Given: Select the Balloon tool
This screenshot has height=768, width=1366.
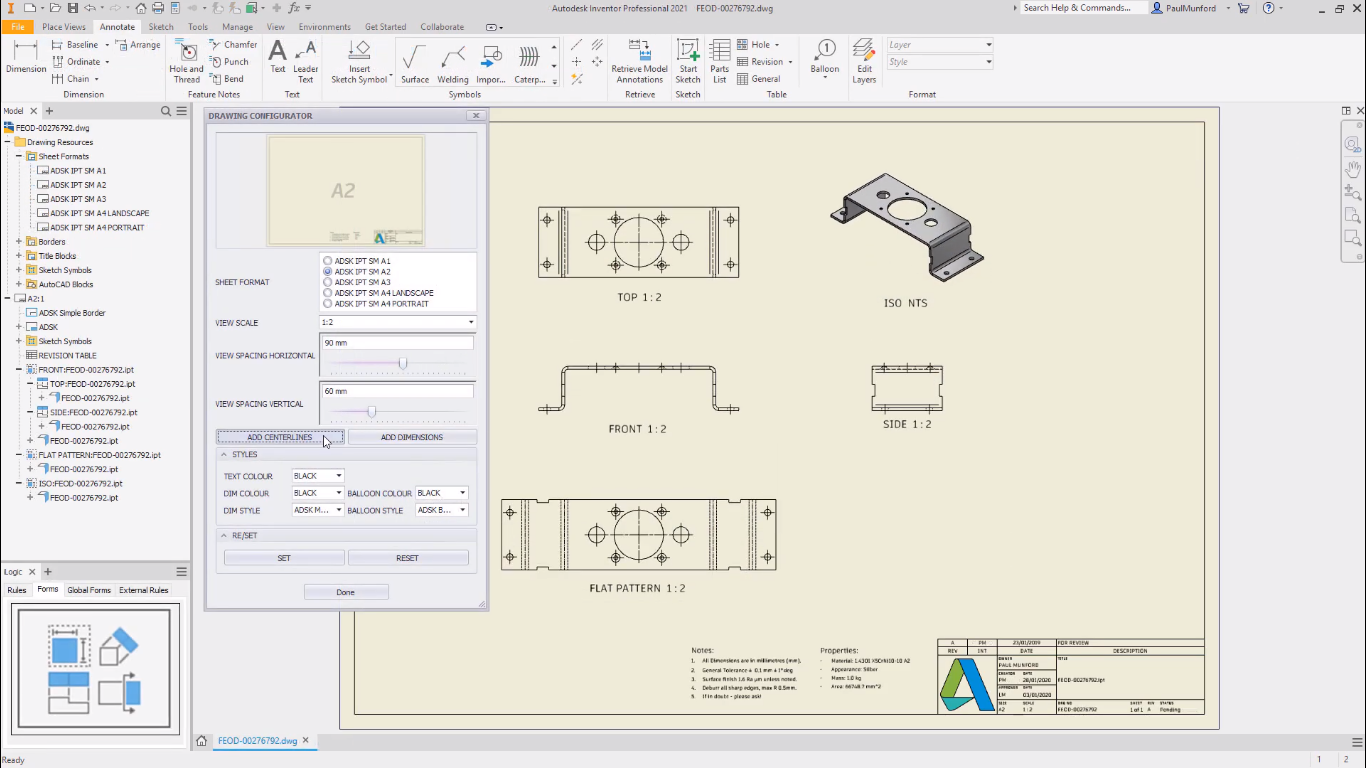Looking at the screenshot, I should pos(825,57).
